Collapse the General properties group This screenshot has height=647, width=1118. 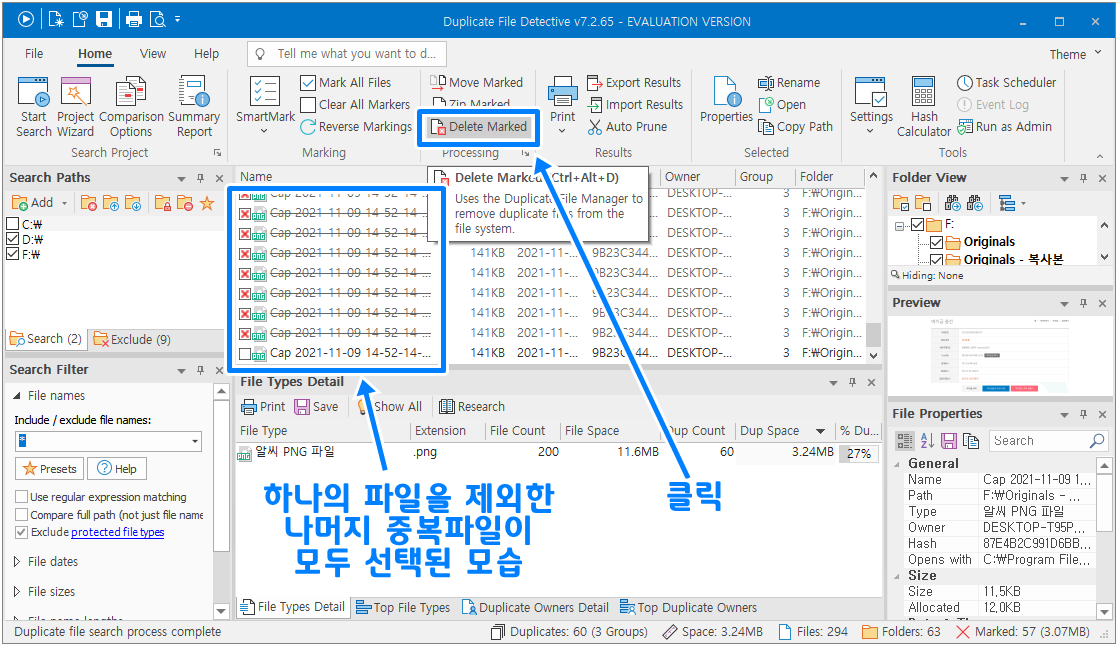pos(898,464)
